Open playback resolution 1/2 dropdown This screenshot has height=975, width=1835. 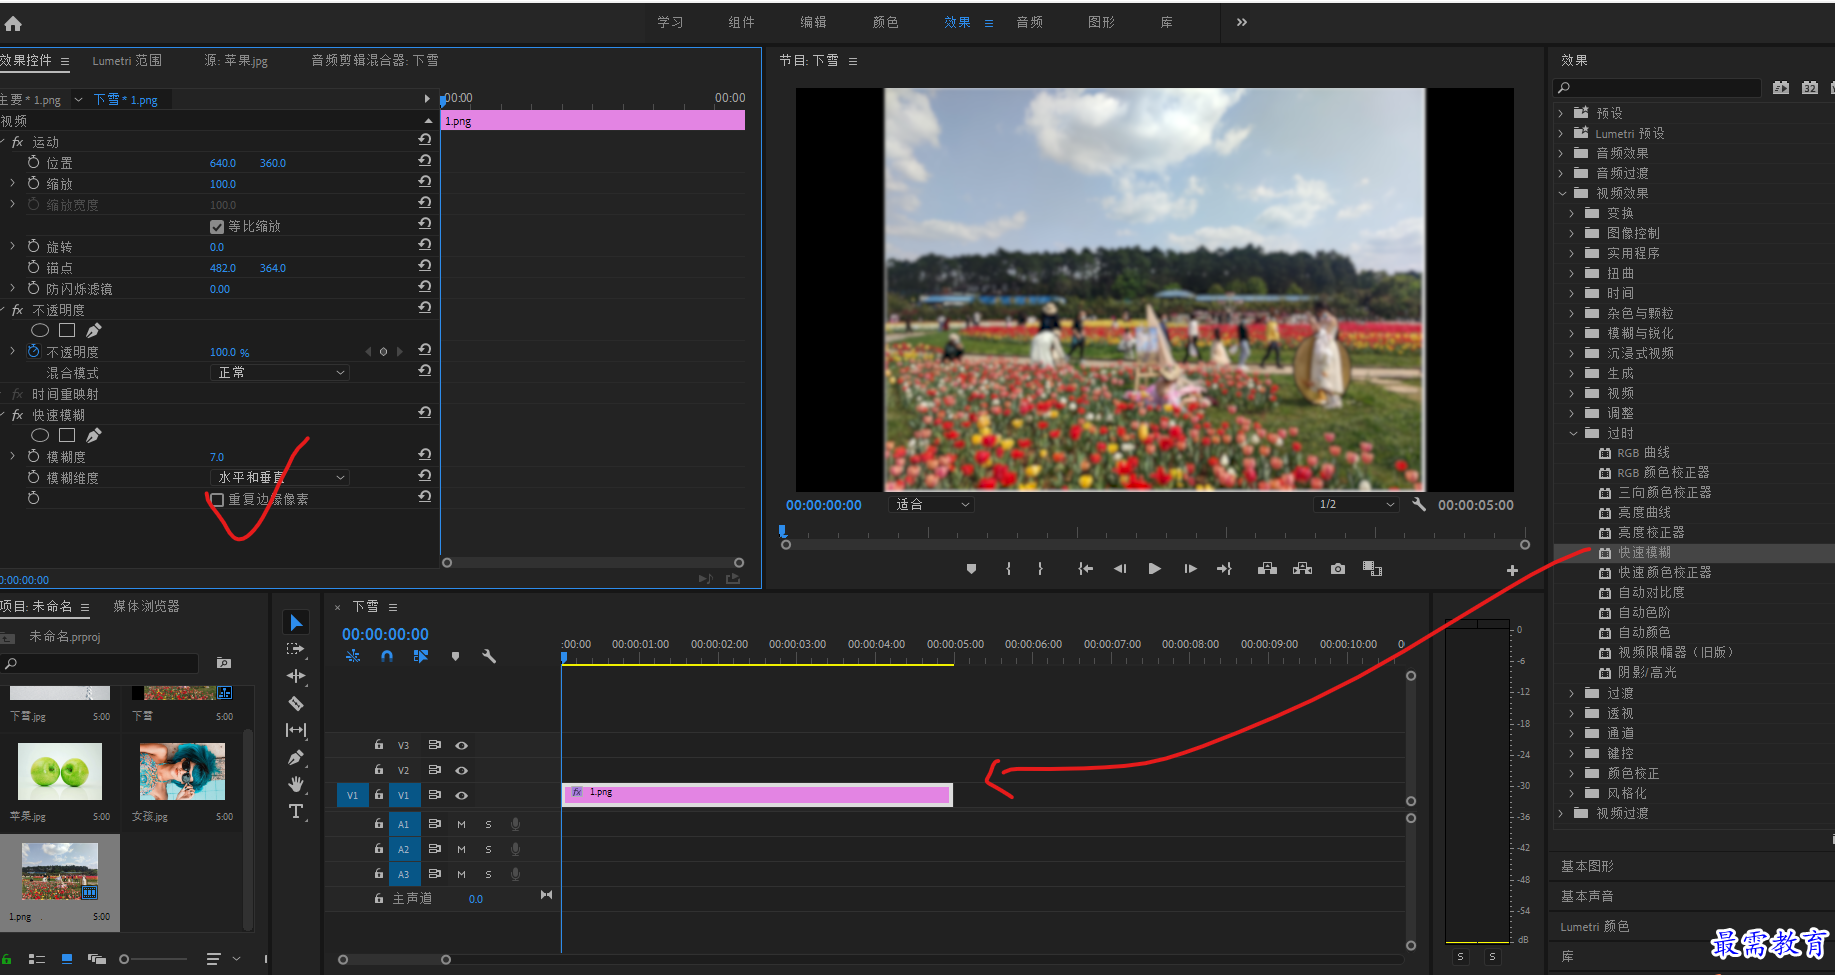pos(1357,505)
